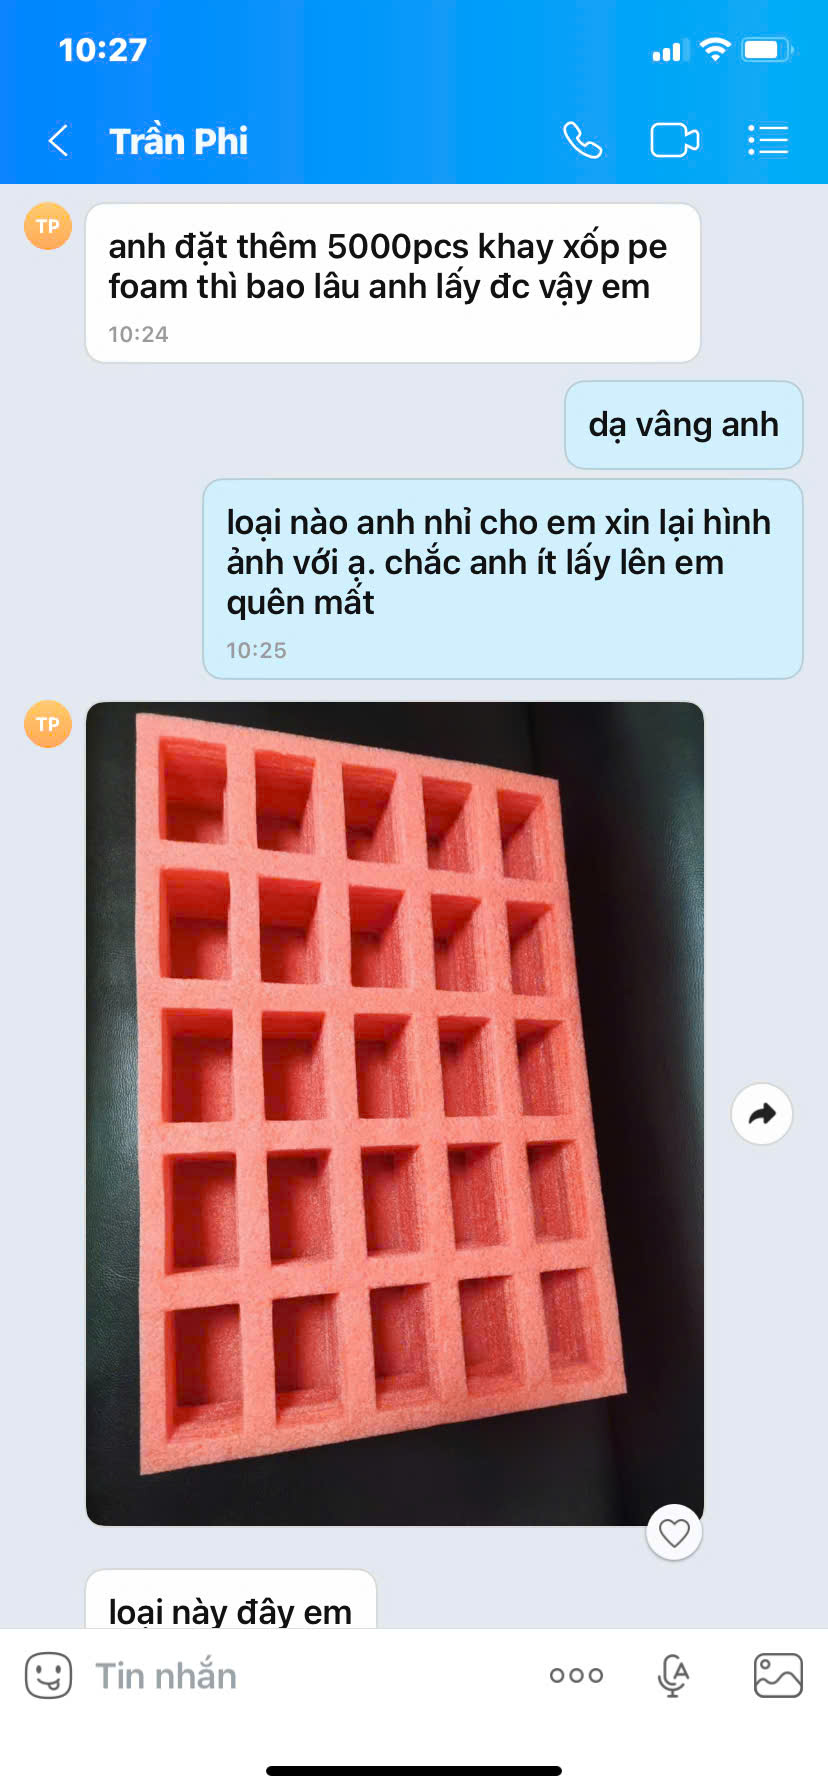This screenshot has width=828, height=1792.
Task: Open the pink foam tray image
Action: coord(395,1114)
